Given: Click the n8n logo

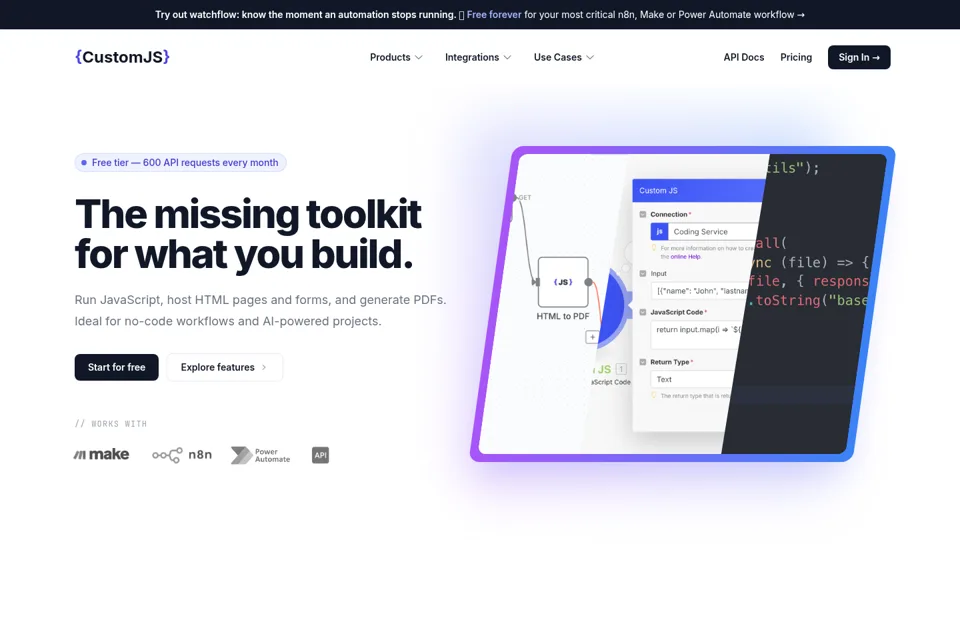Looking at the screenshot, I should (x=182, y=454).
